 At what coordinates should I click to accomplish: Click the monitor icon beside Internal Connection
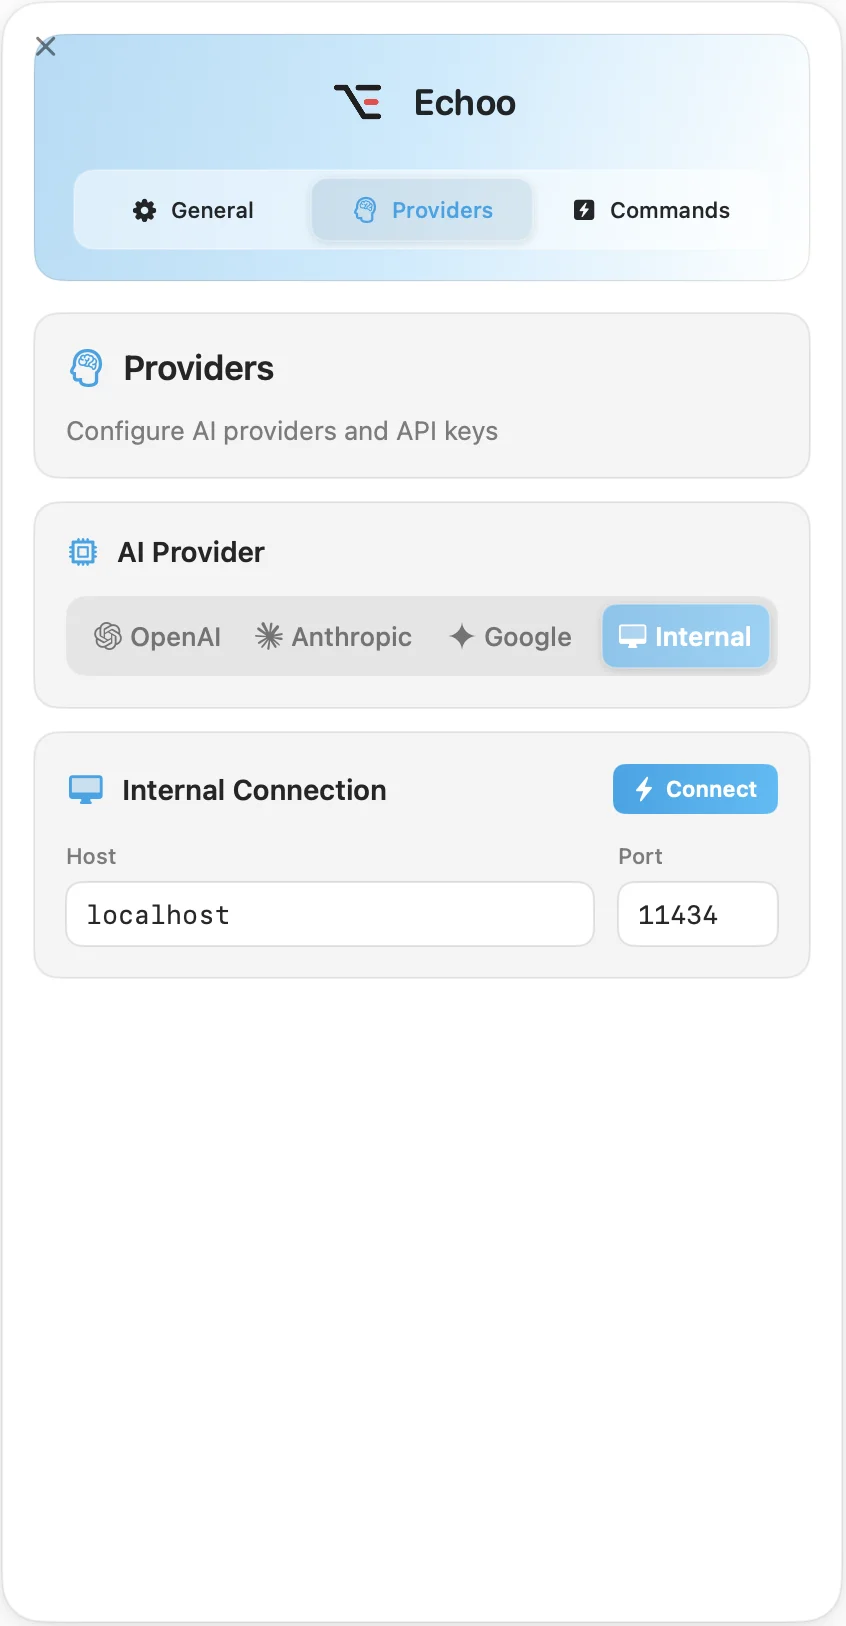86,789
